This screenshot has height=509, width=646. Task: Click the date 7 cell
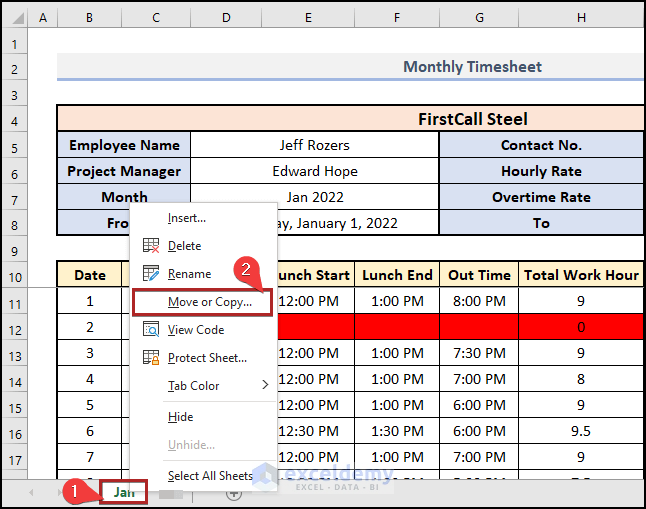click(90, 457)
